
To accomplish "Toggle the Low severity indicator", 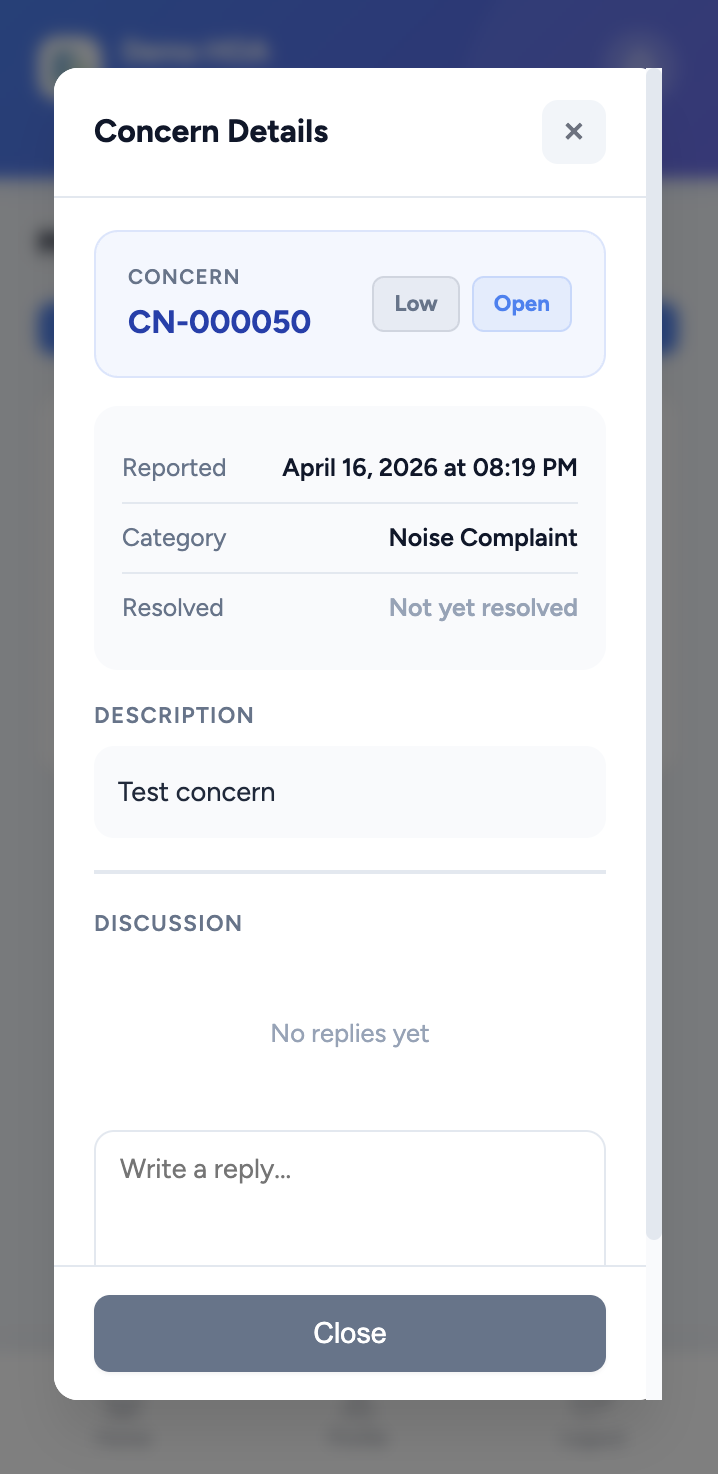I will point(415,304).
